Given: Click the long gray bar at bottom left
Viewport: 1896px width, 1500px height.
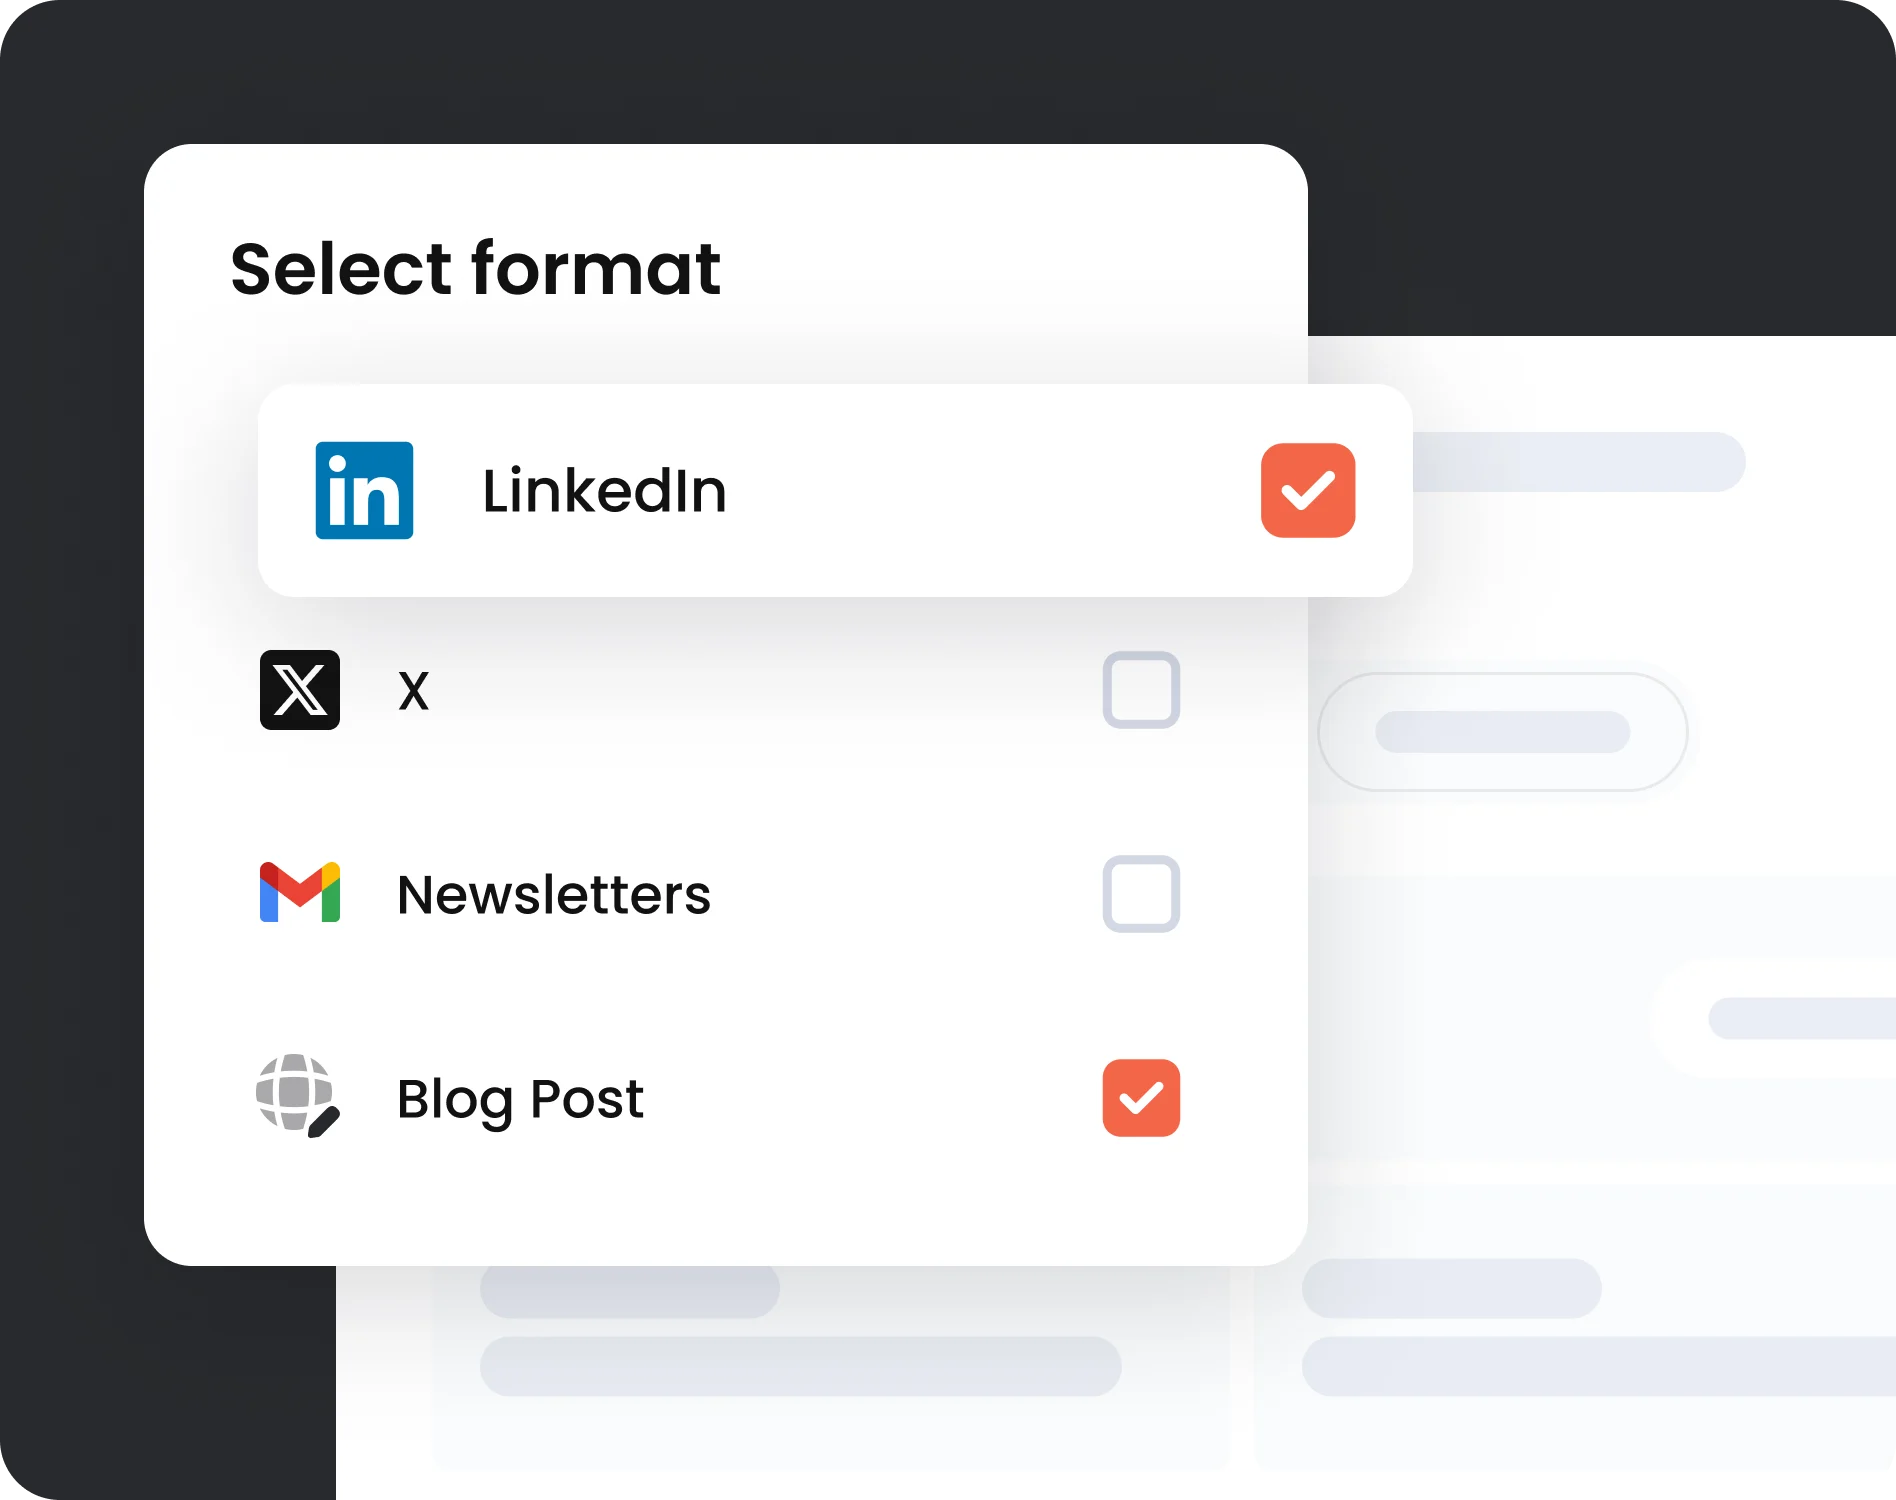Looking at the screenshot, I should pos(800,1366).
